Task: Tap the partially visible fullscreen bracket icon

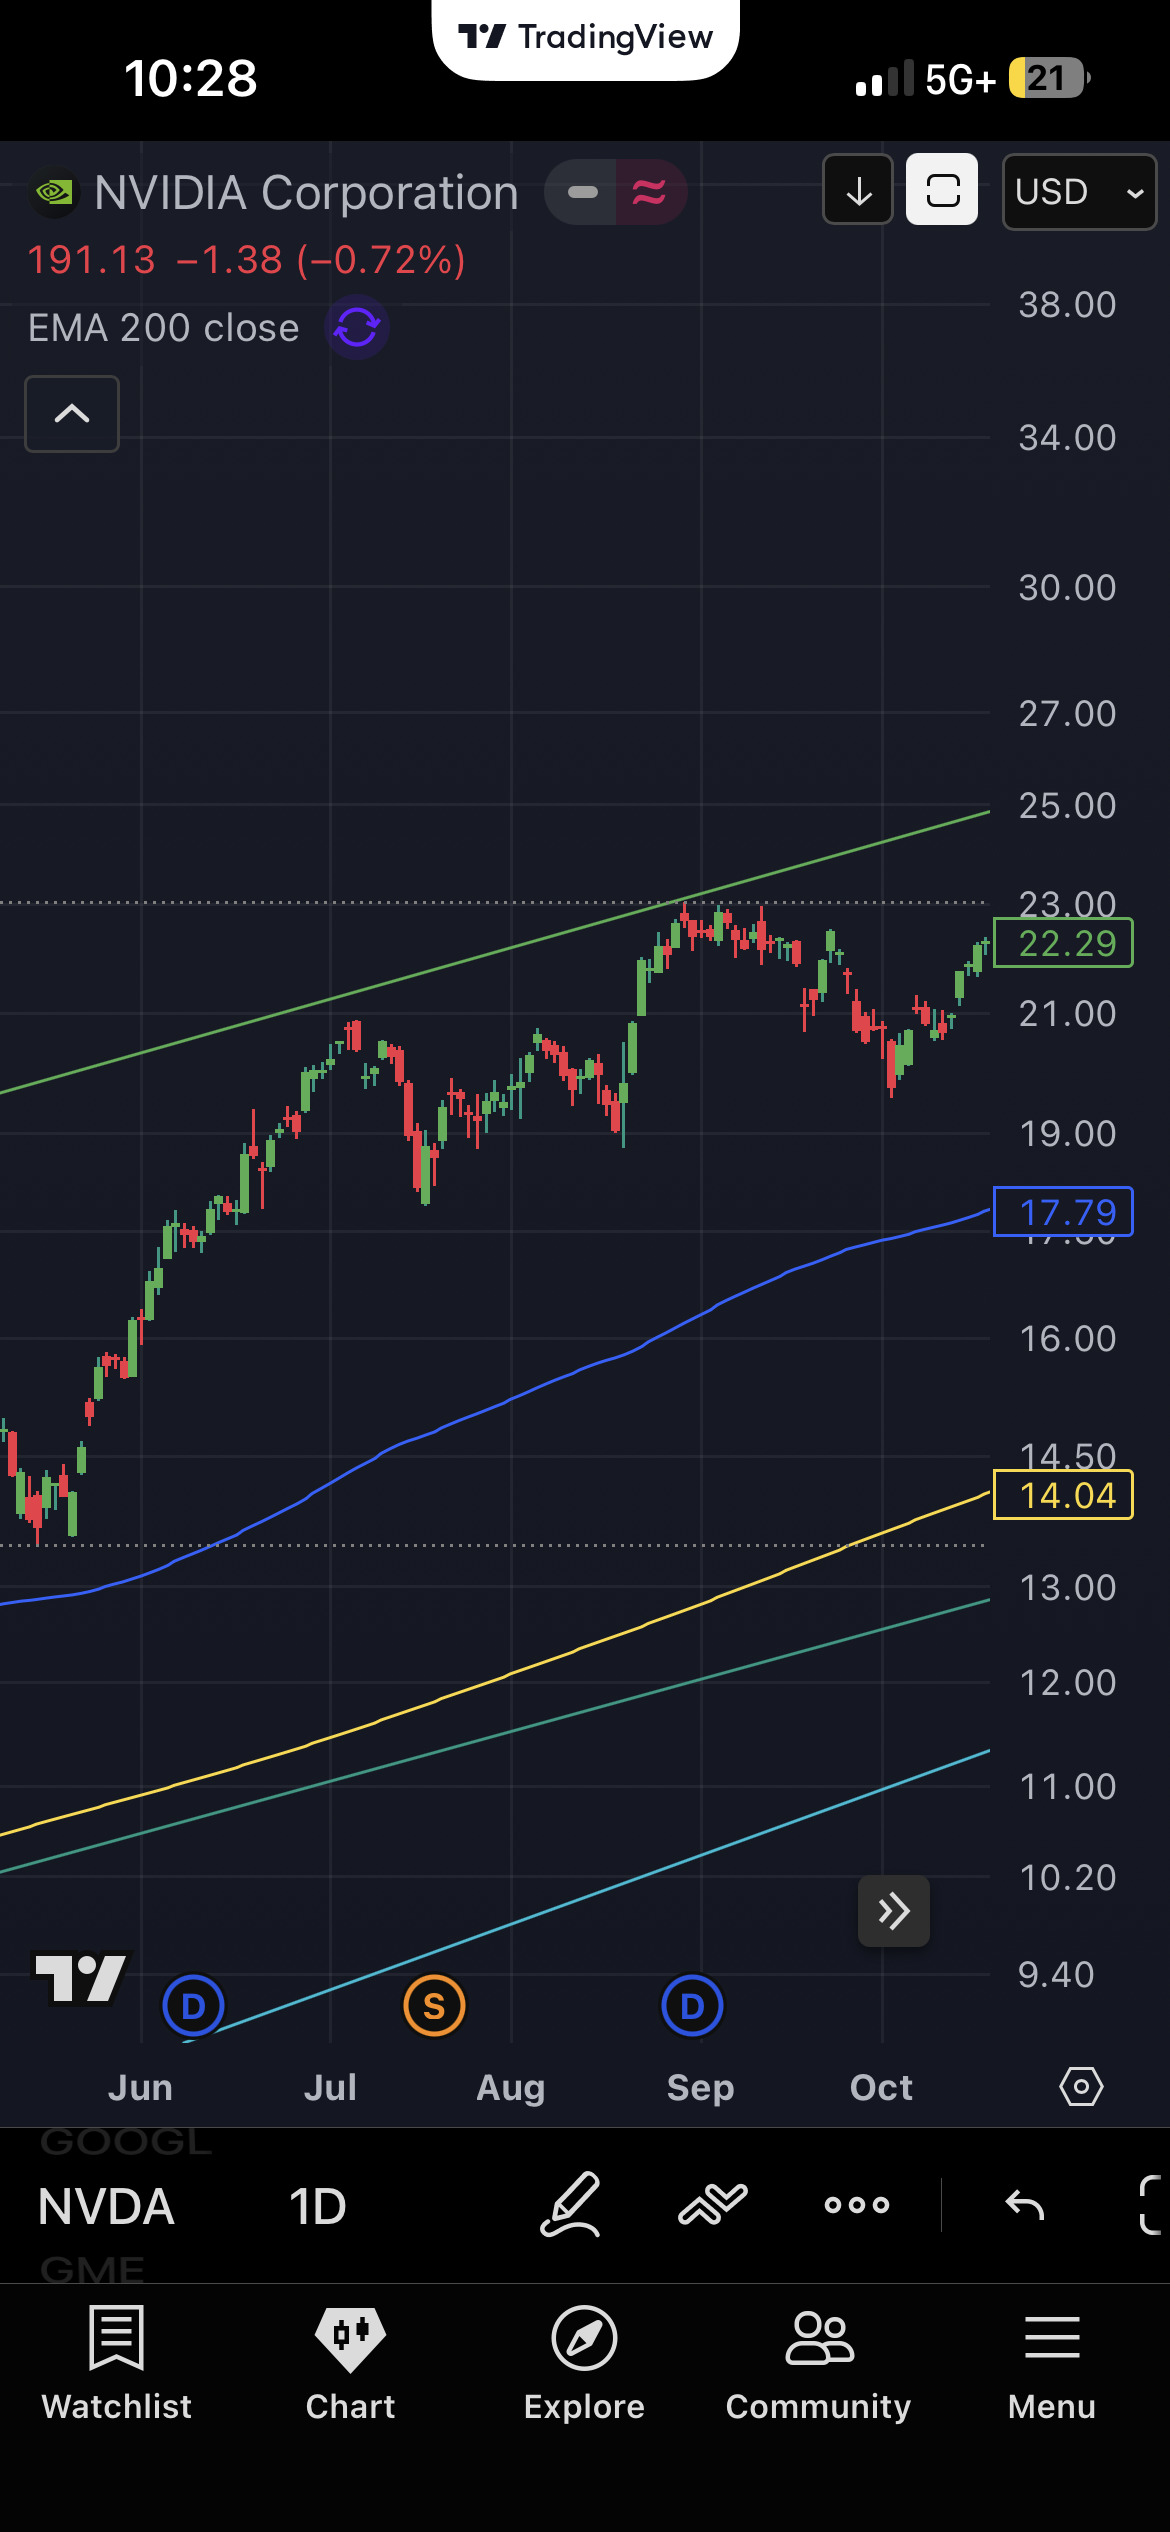Action: (1152, 2205)
